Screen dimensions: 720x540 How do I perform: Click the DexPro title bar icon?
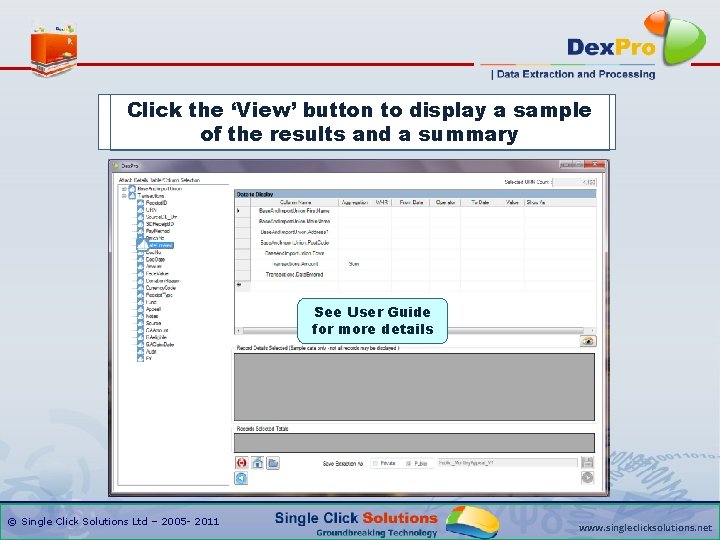point(116,166)
